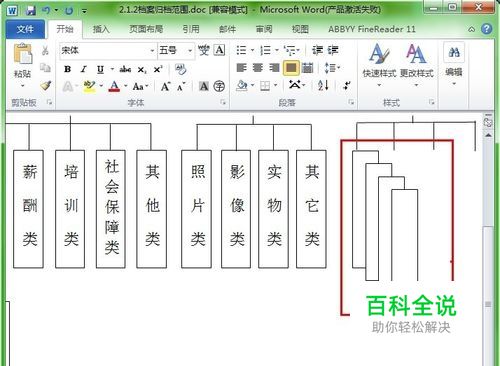Open the Paragraph dialog launcher
Image resolution: width=500 pixels, height=366 pixels.
click(x=351, y=102)
